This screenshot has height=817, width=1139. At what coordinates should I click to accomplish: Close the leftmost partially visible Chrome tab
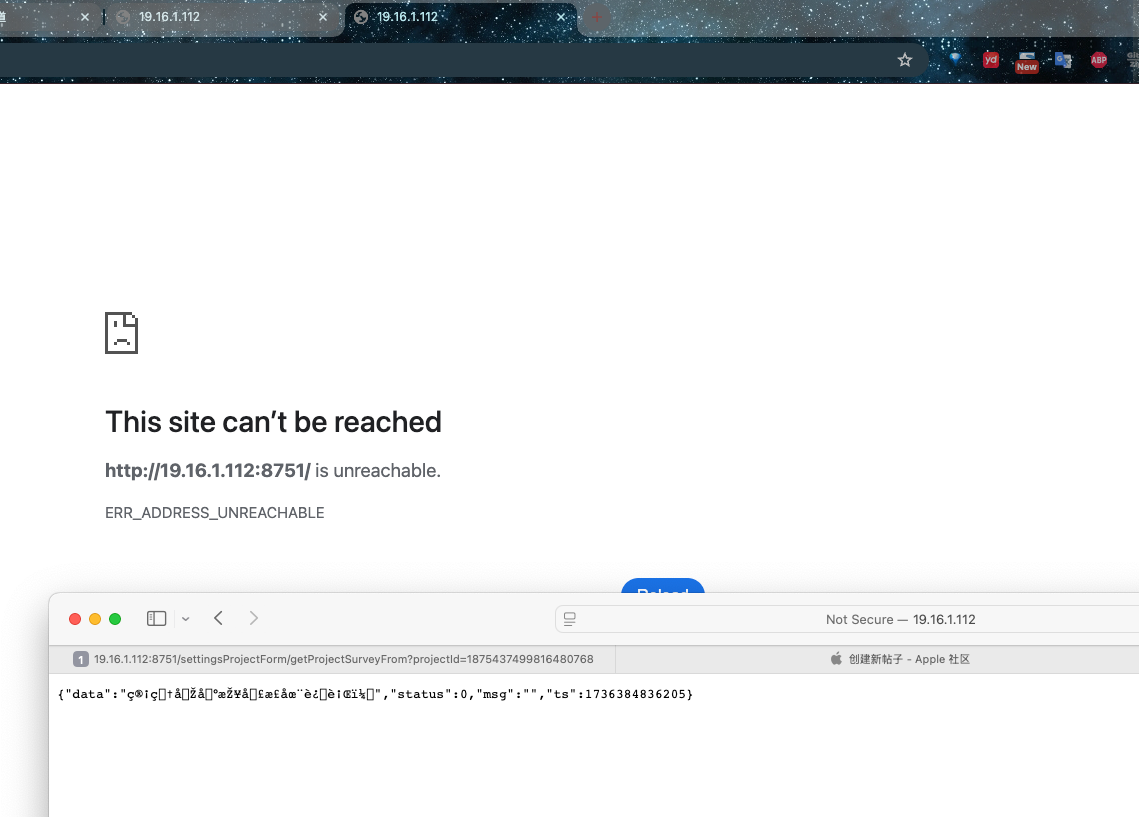pyautogui.click(x=85, y=17)
